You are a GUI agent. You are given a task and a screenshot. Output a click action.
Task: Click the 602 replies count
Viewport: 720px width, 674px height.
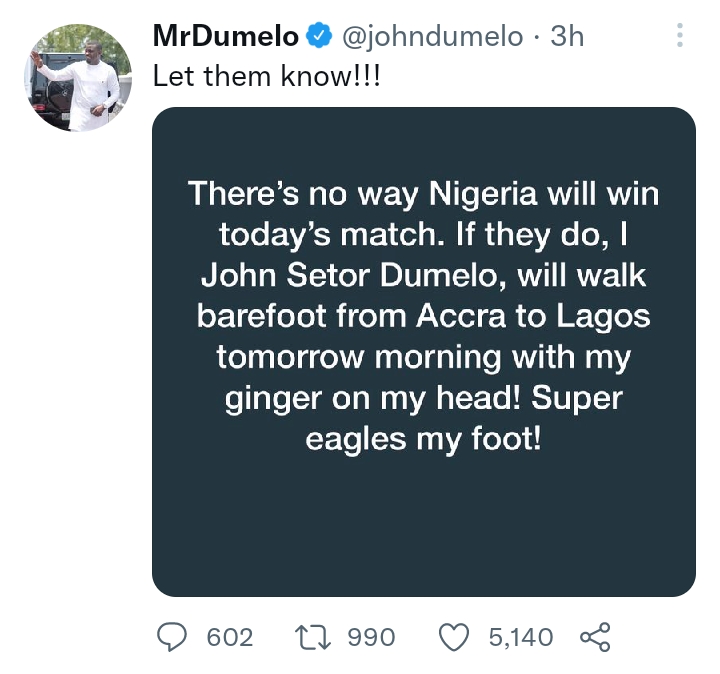pos(229,637)
